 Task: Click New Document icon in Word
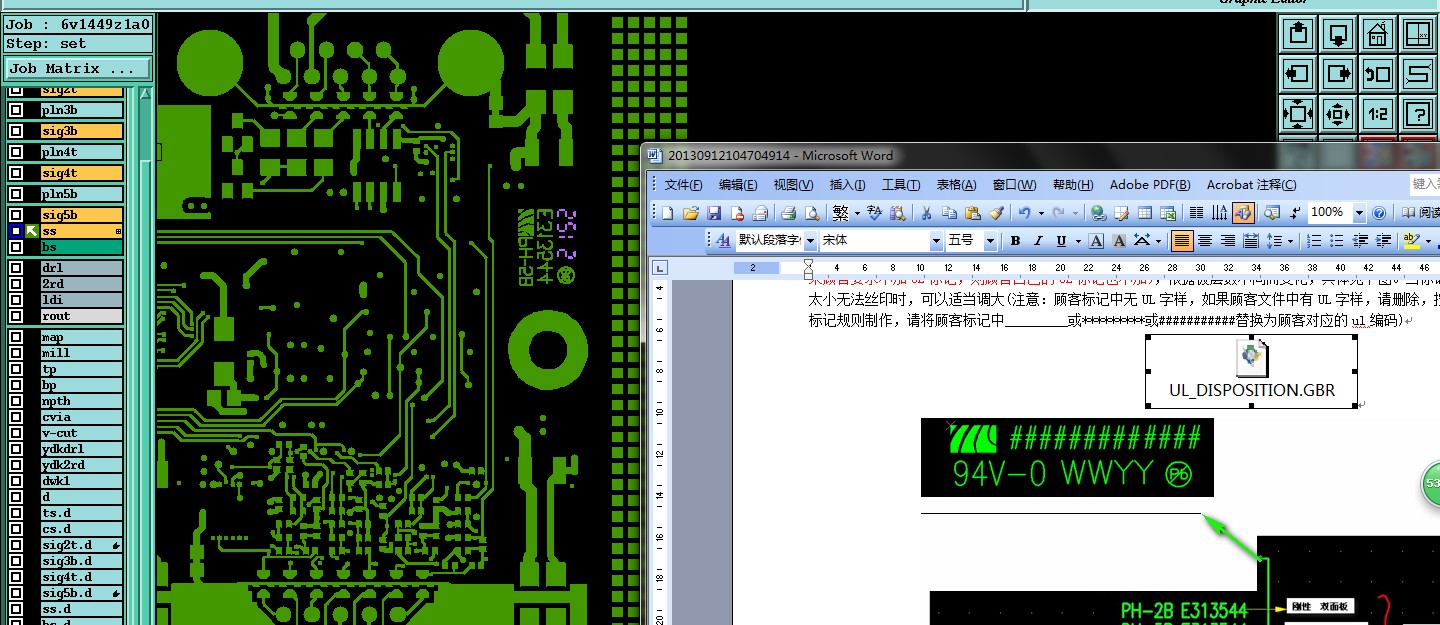(x=668, y=213)
